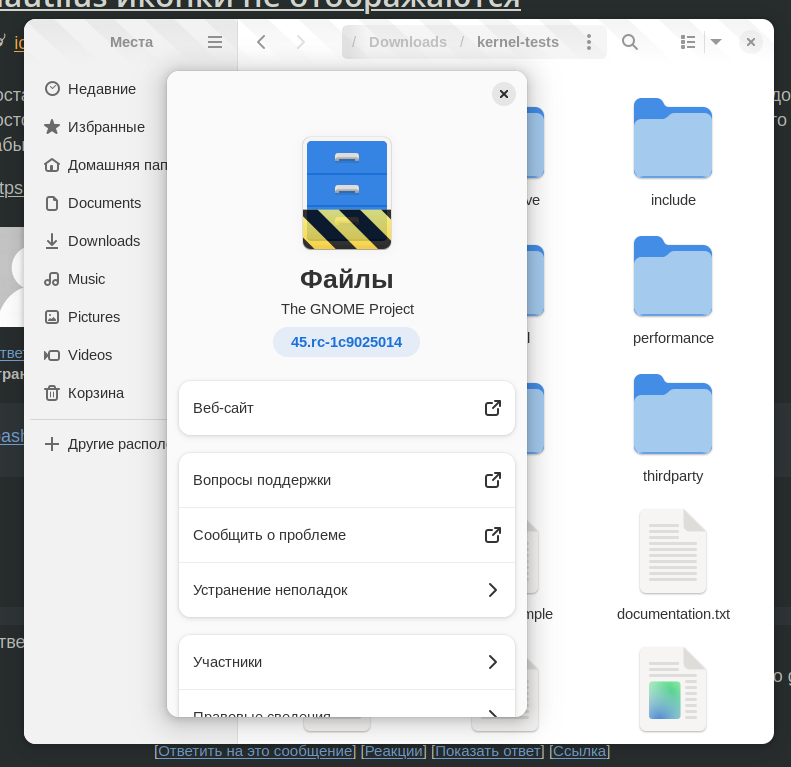The image size is (791, 767).
Task: Select the performance folder
Action: click(x=673, y=291)
